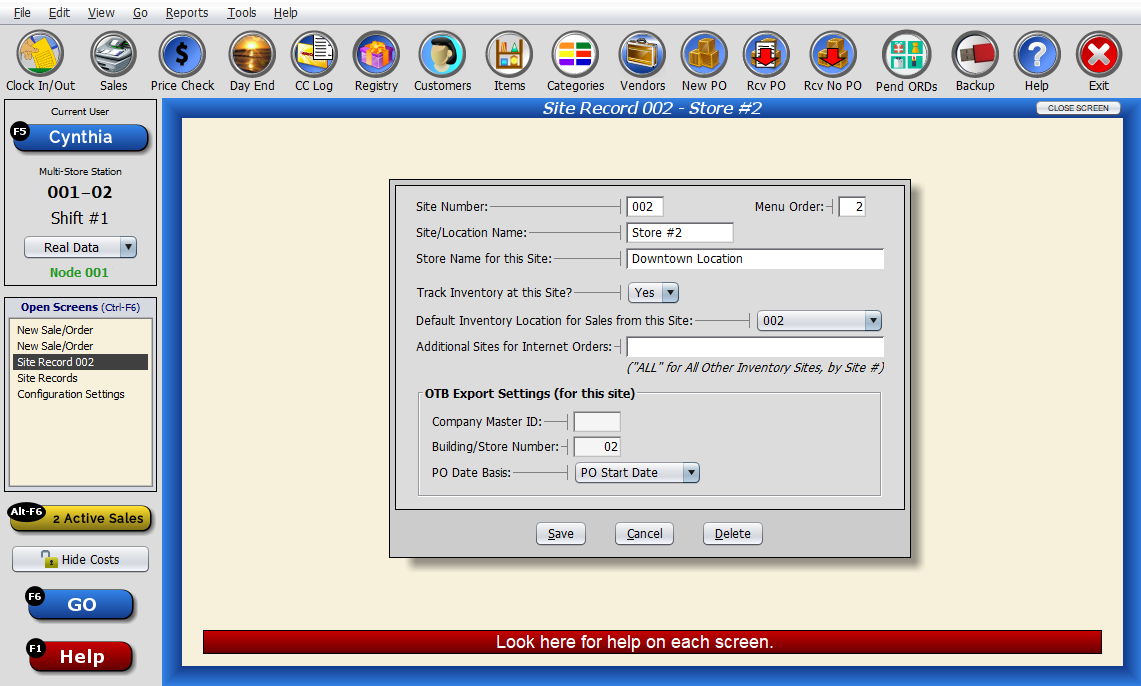
Task: Open the Go menu
Action: (140, 12)
